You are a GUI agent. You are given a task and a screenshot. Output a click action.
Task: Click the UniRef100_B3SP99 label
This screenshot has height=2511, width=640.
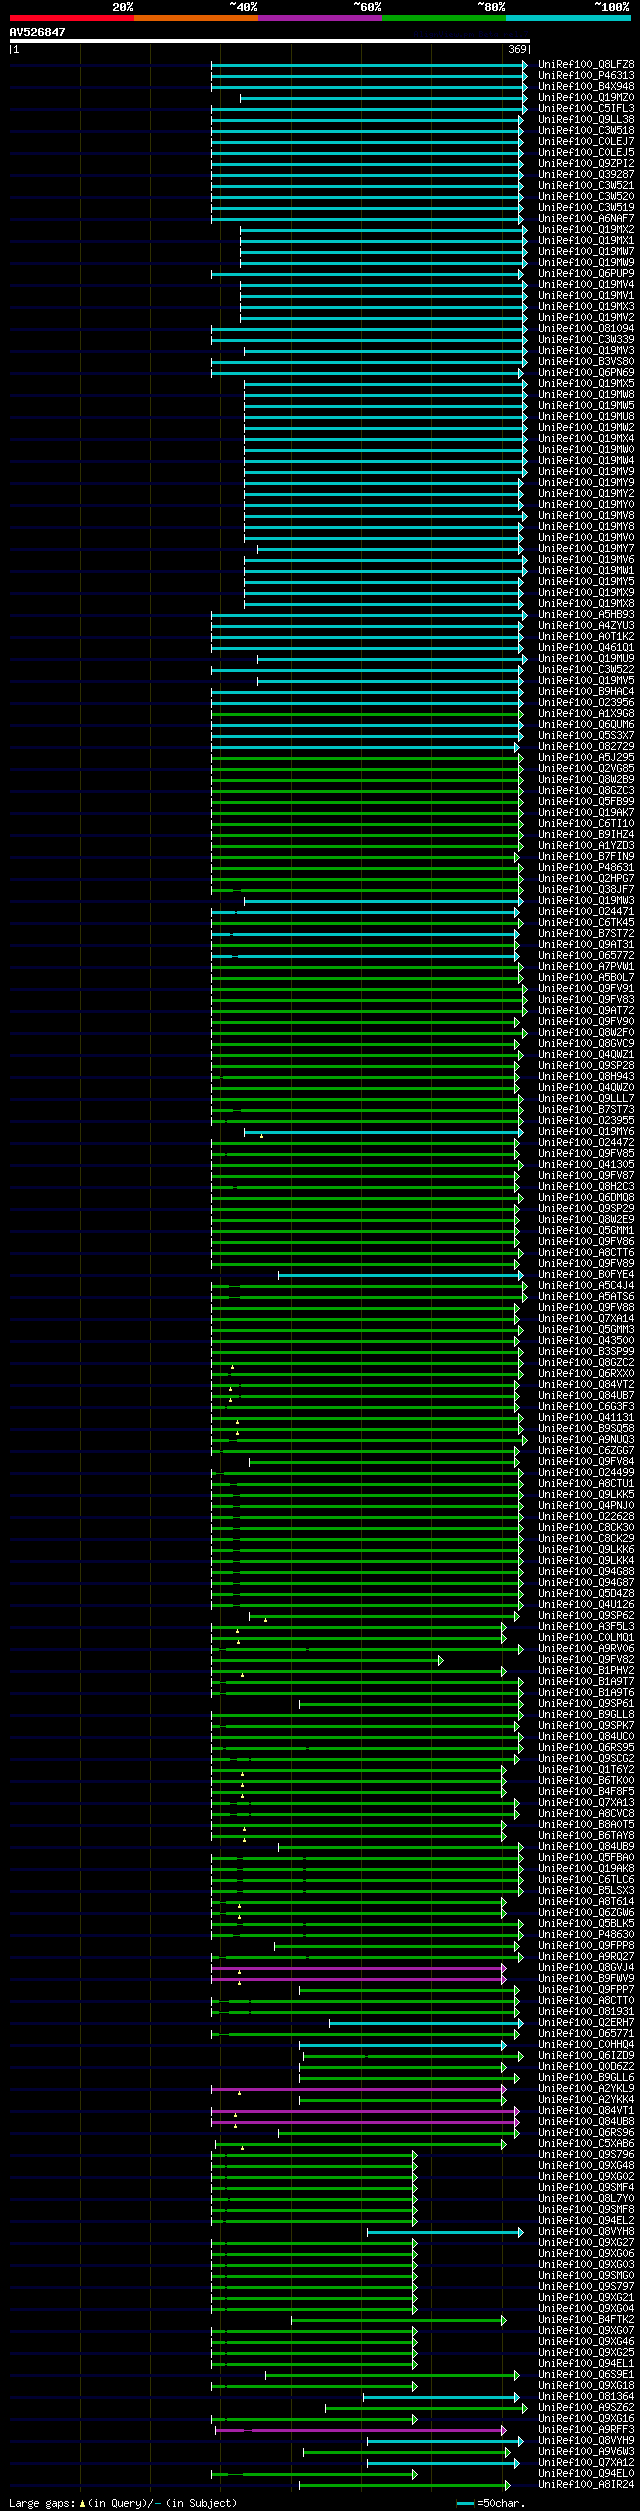point(586,1352)
